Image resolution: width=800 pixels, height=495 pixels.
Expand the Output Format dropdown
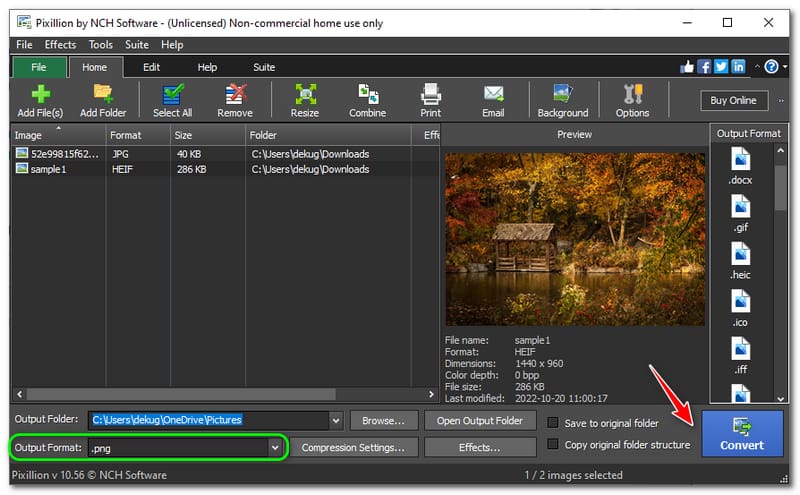pyautogui.click(x=275, y=448)
